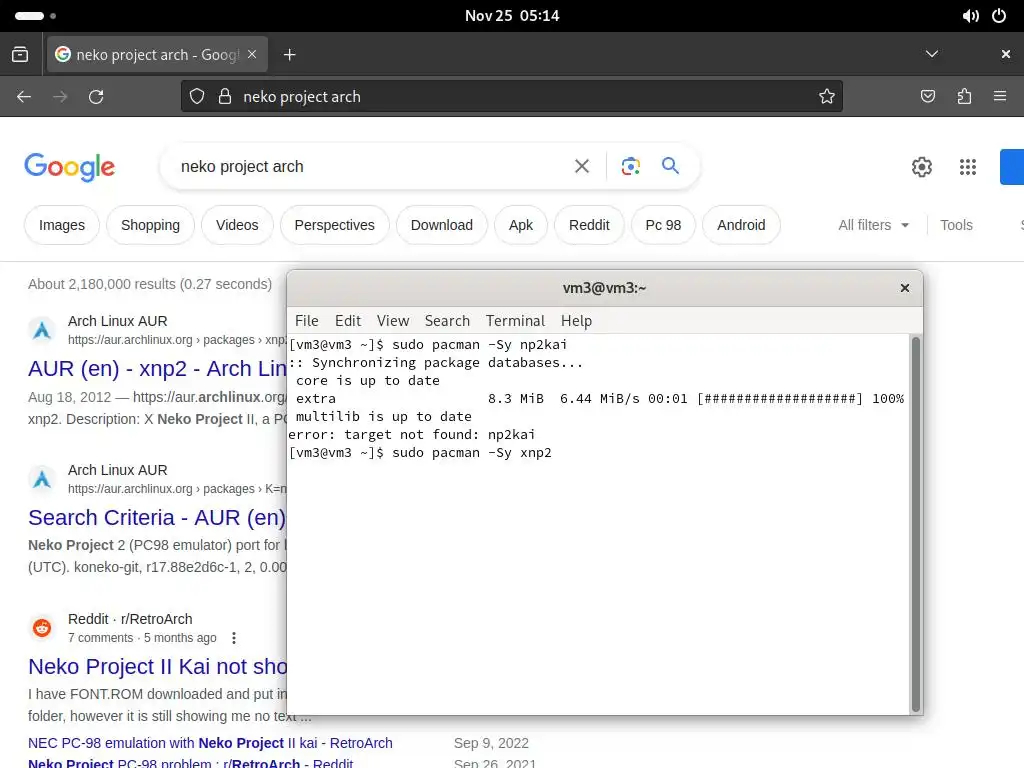Click the Google logo
Image resolution: width=1024 pixels, height=768 pixels.
click(x=70, y=167)
